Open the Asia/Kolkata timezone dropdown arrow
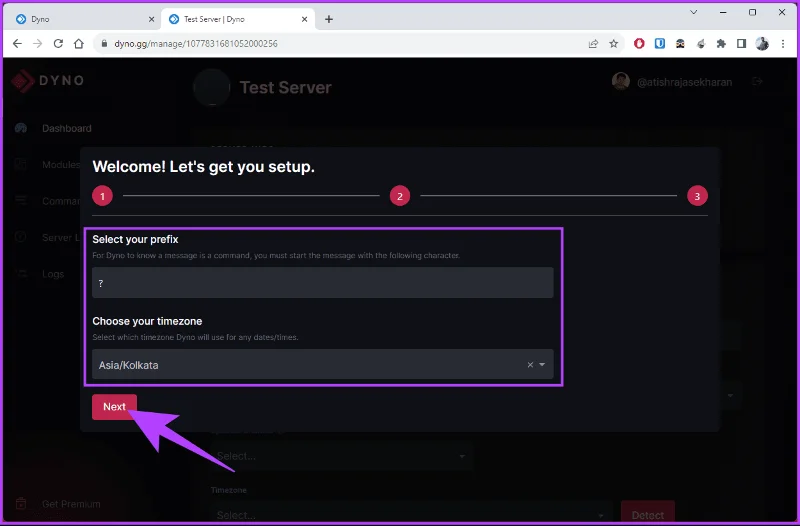 [x=542, y=364]
